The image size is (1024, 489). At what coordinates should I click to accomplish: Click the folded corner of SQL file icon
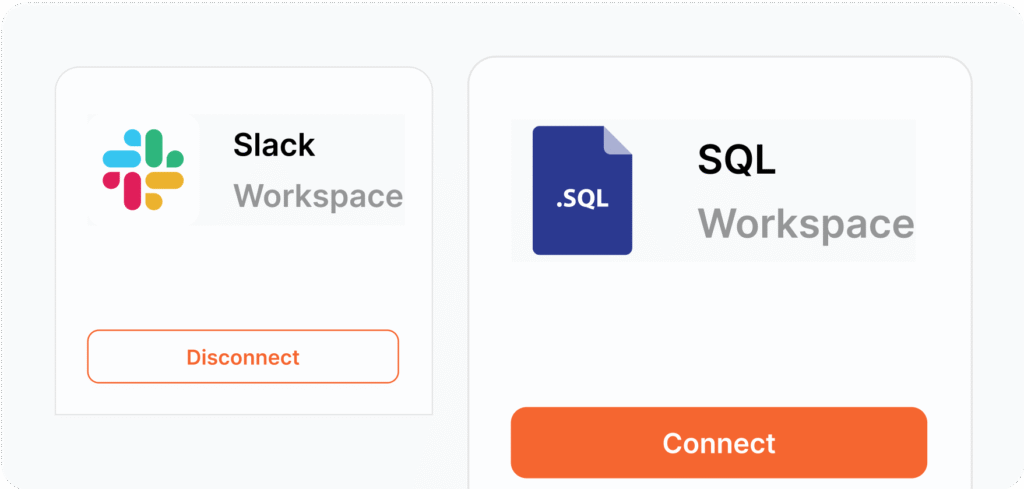click(x=617, y=140)
